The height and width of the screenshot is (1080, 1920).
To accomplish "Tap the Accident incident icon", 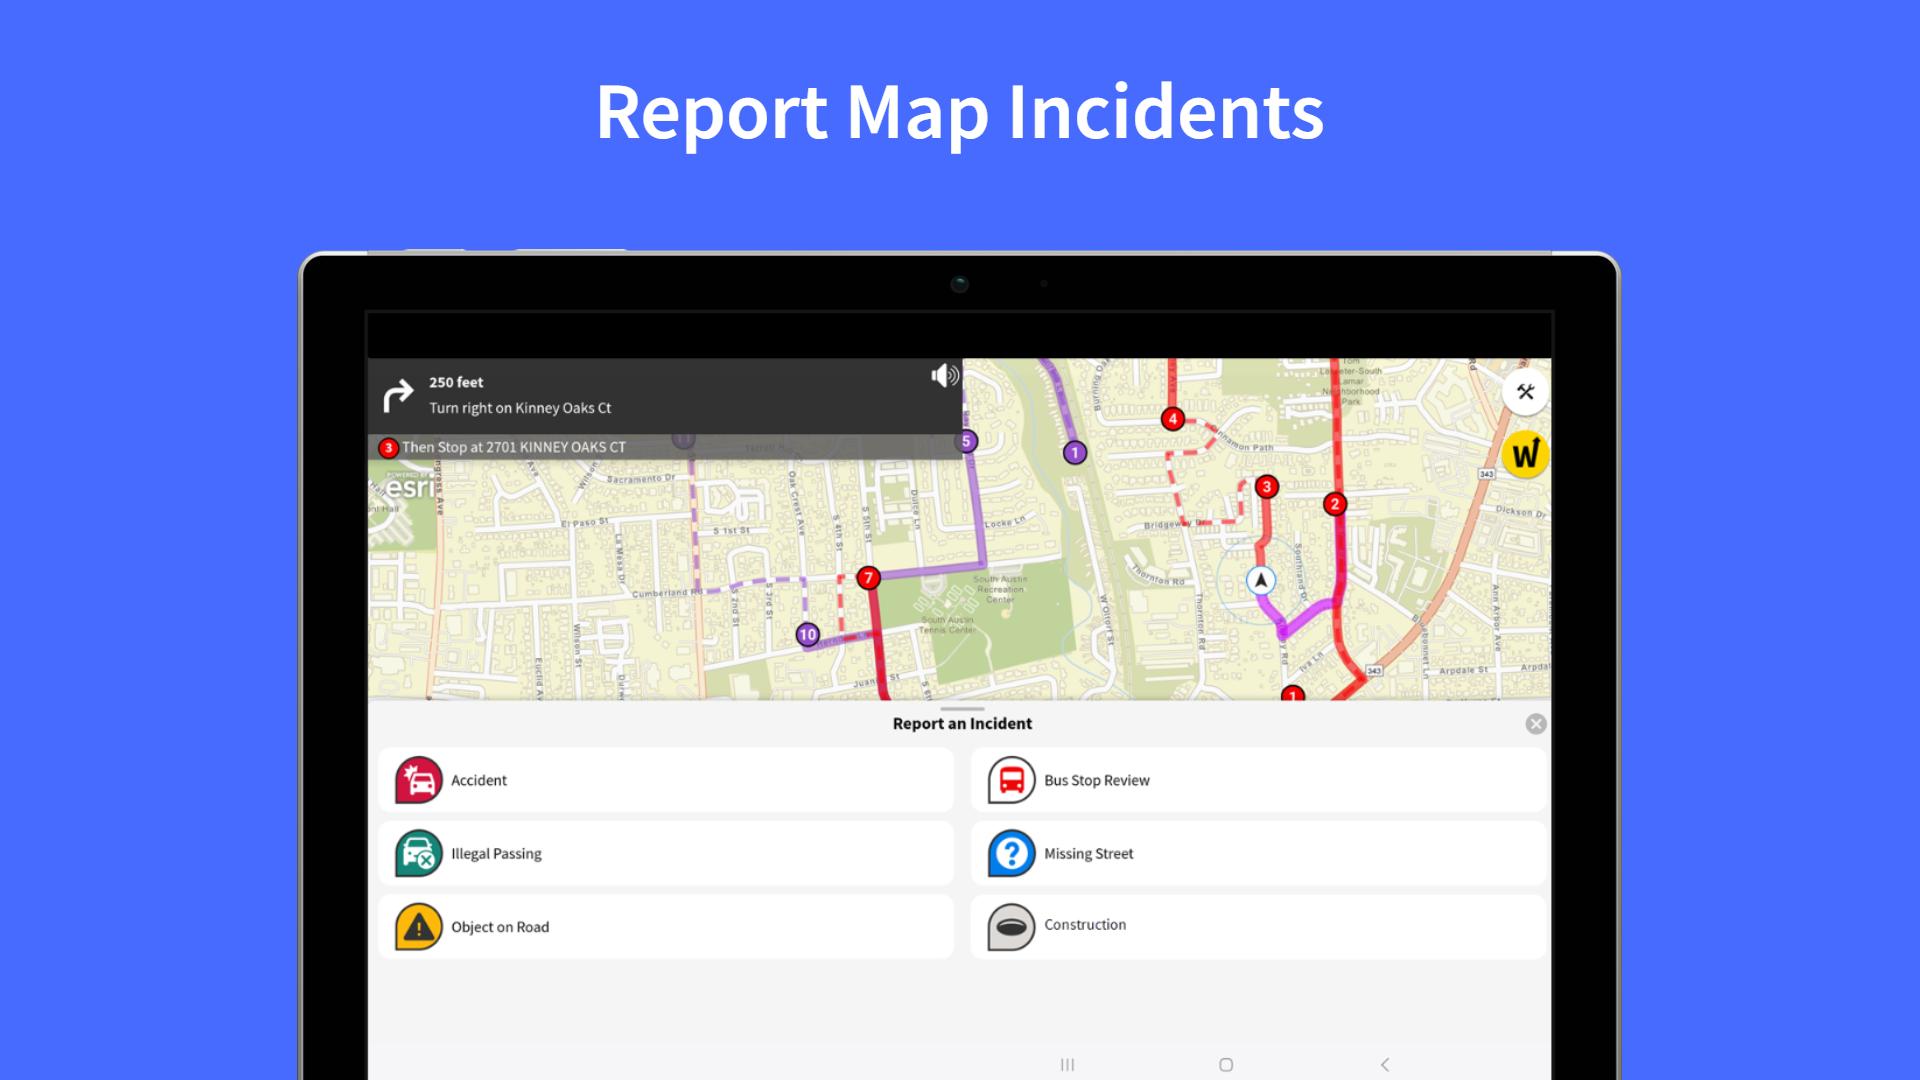I will pyautogui.click(x=418, y=780).
